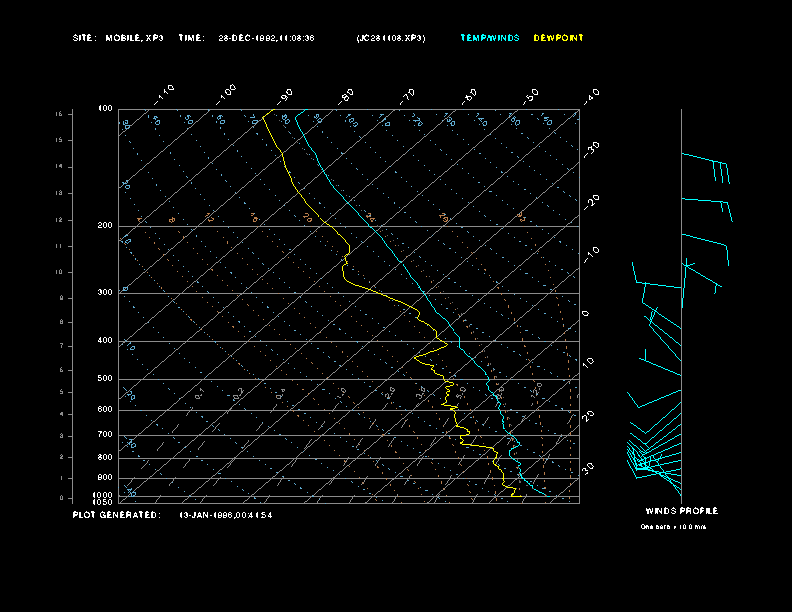
Task: Click the "100" pressure level label
Action: tap(105, 109)
